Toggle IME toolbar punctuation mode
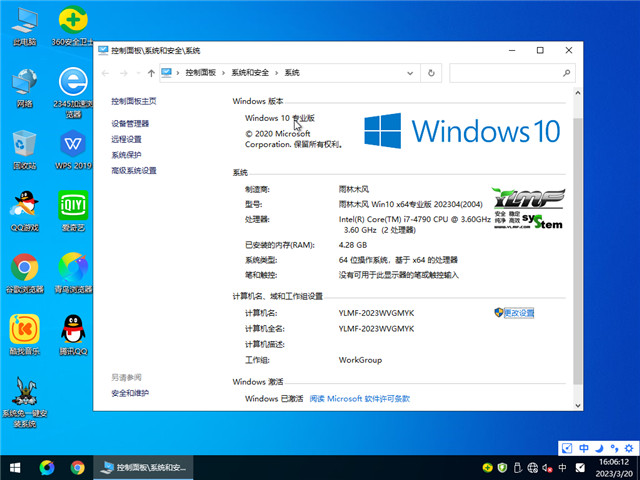Viewport: 640px width, 480px height. 614,448
